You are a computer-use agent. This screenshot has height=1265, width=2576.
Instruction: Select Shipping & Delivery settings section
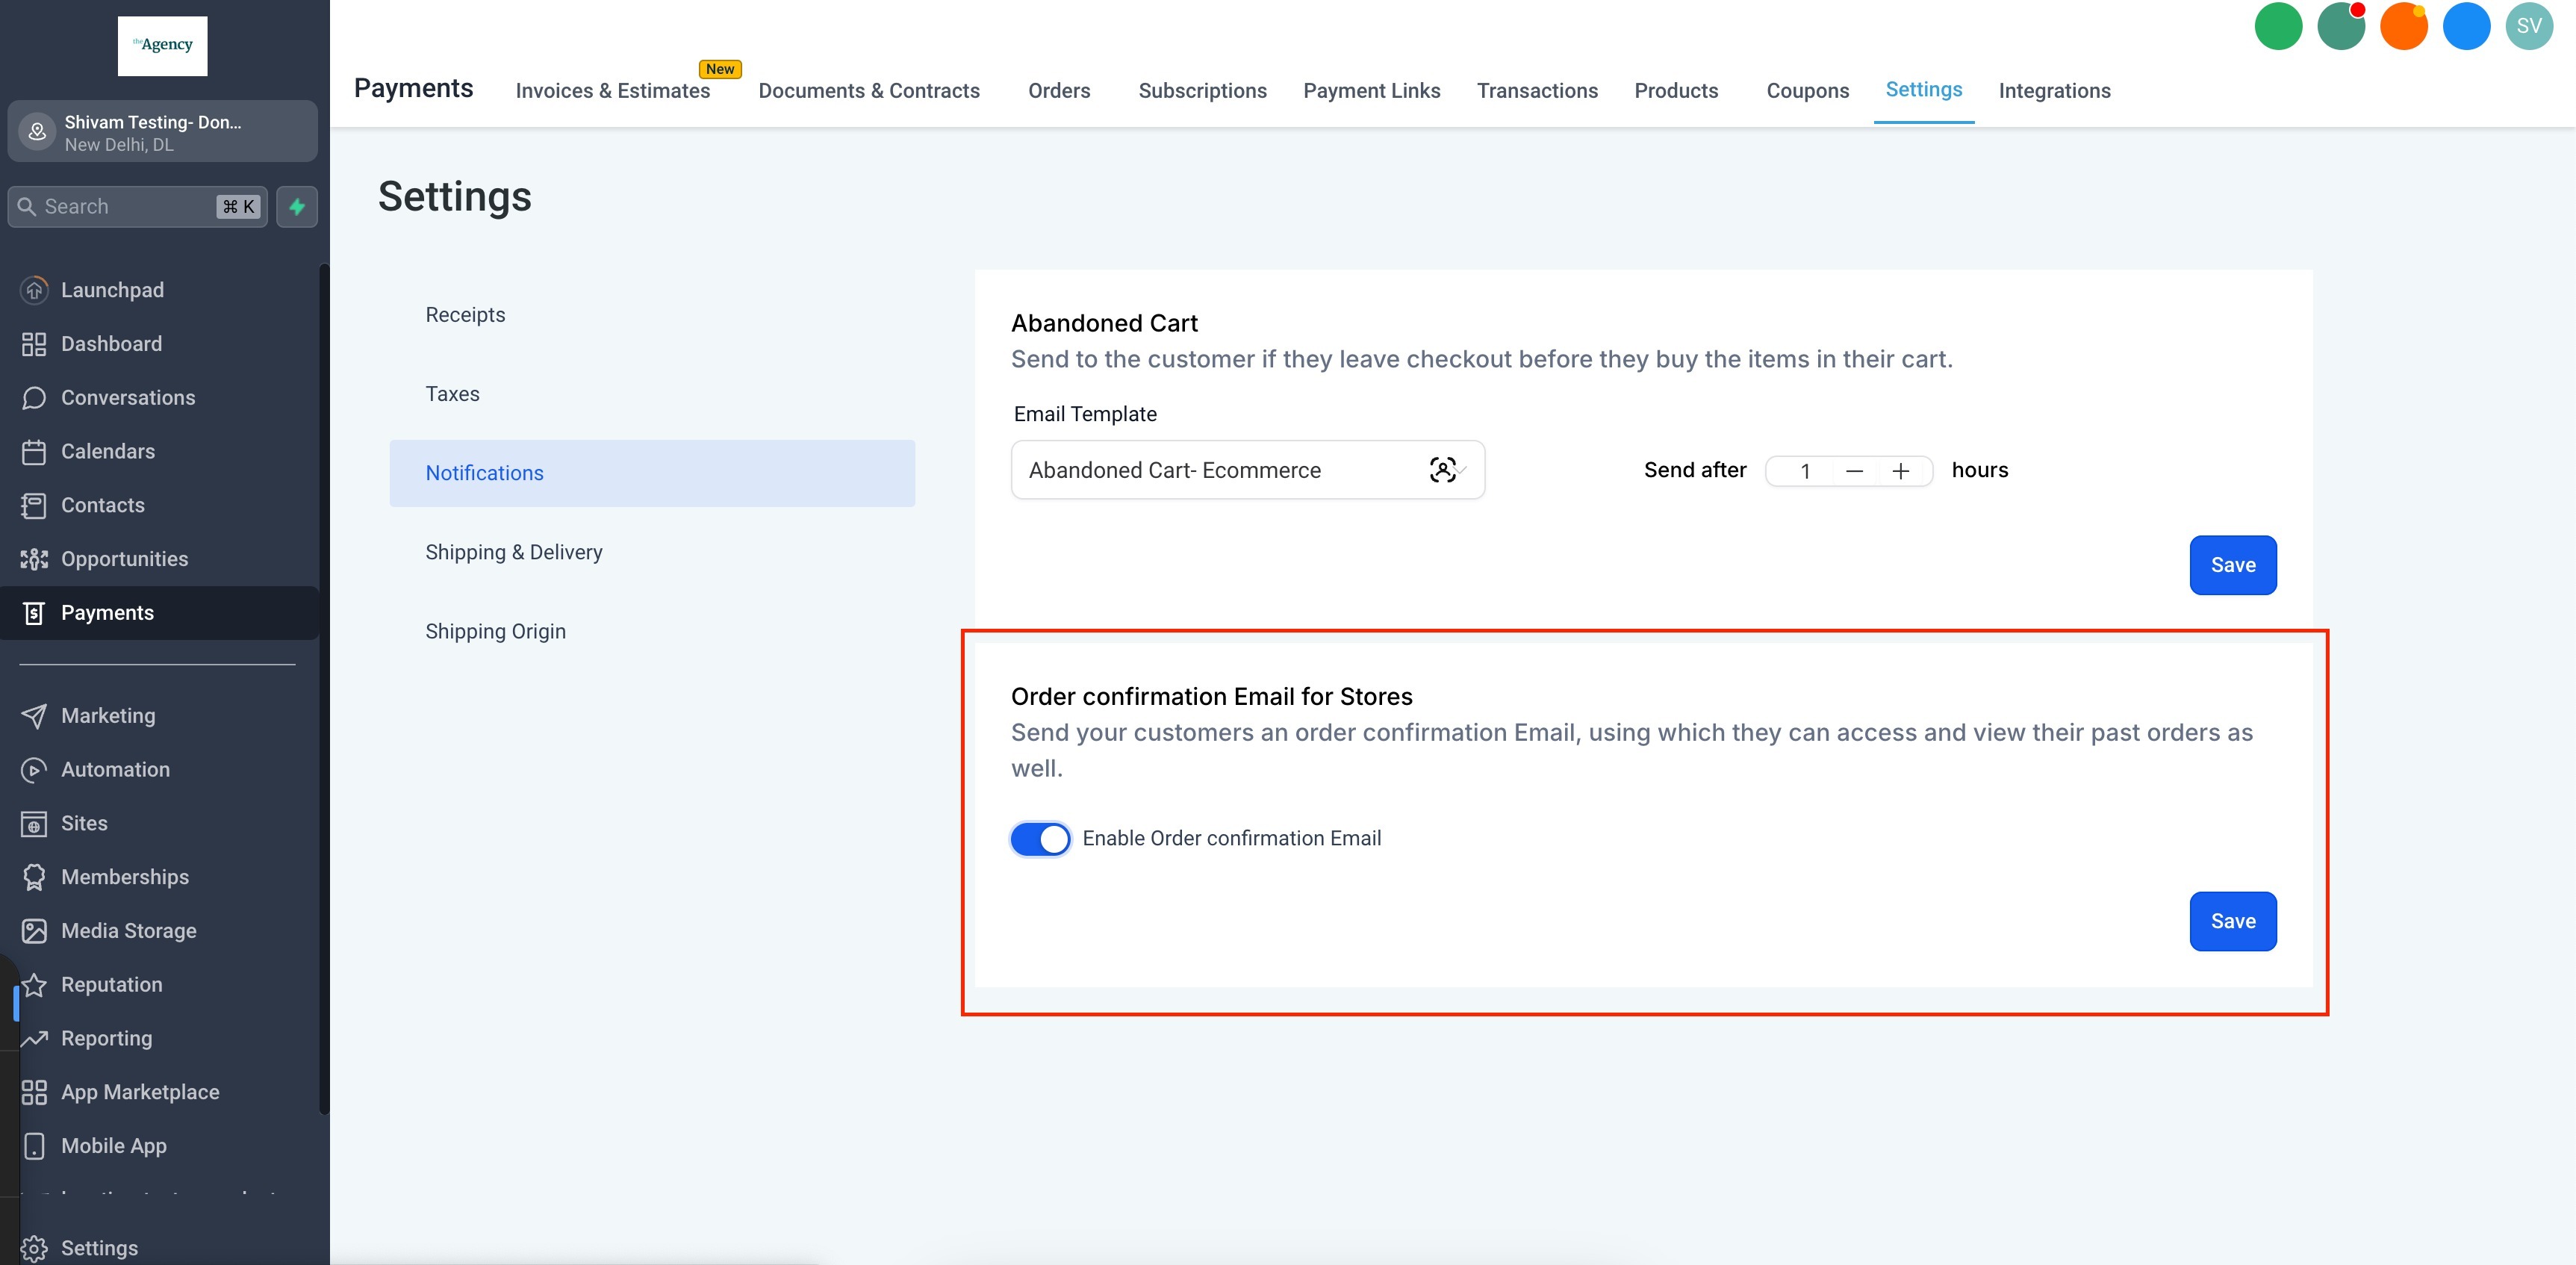coord(514,552)
